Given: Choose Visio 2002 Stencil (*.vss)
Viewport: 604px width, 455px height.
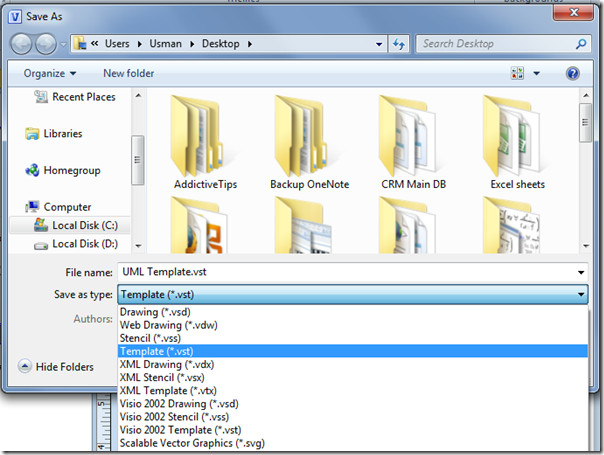Looking at the screenshot, I should [x=352, y=417].
